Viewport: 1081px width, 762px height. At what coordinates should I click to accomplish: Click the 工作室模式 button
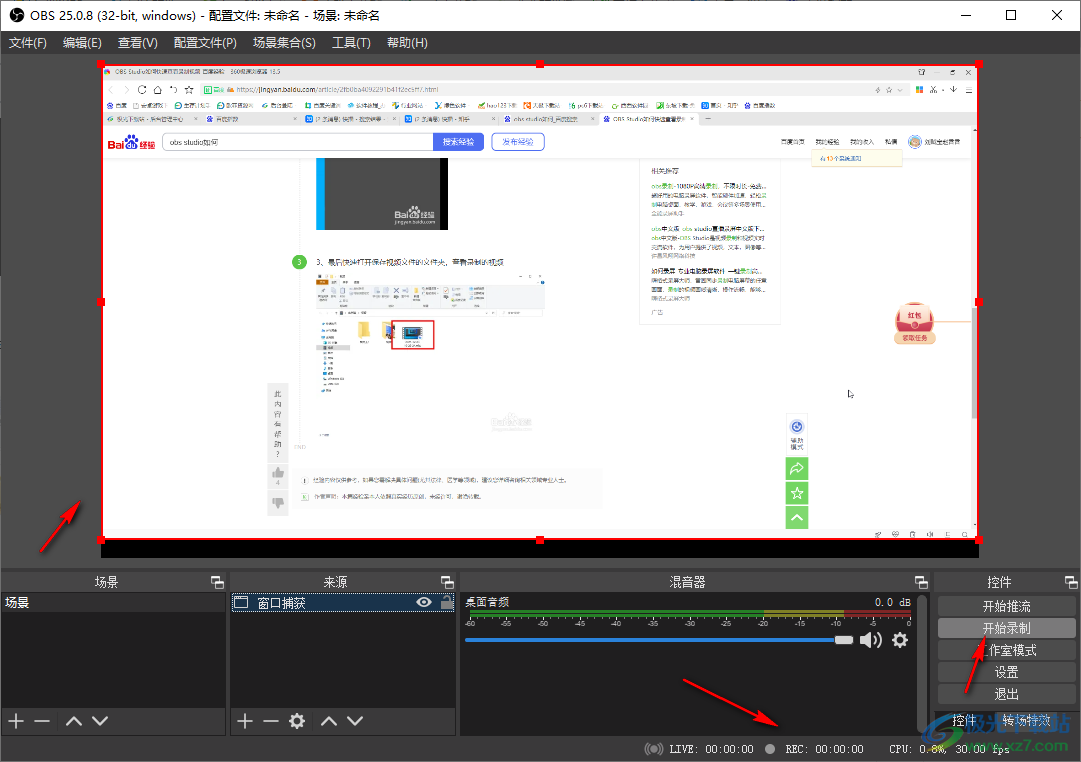tap(1007, 650)
